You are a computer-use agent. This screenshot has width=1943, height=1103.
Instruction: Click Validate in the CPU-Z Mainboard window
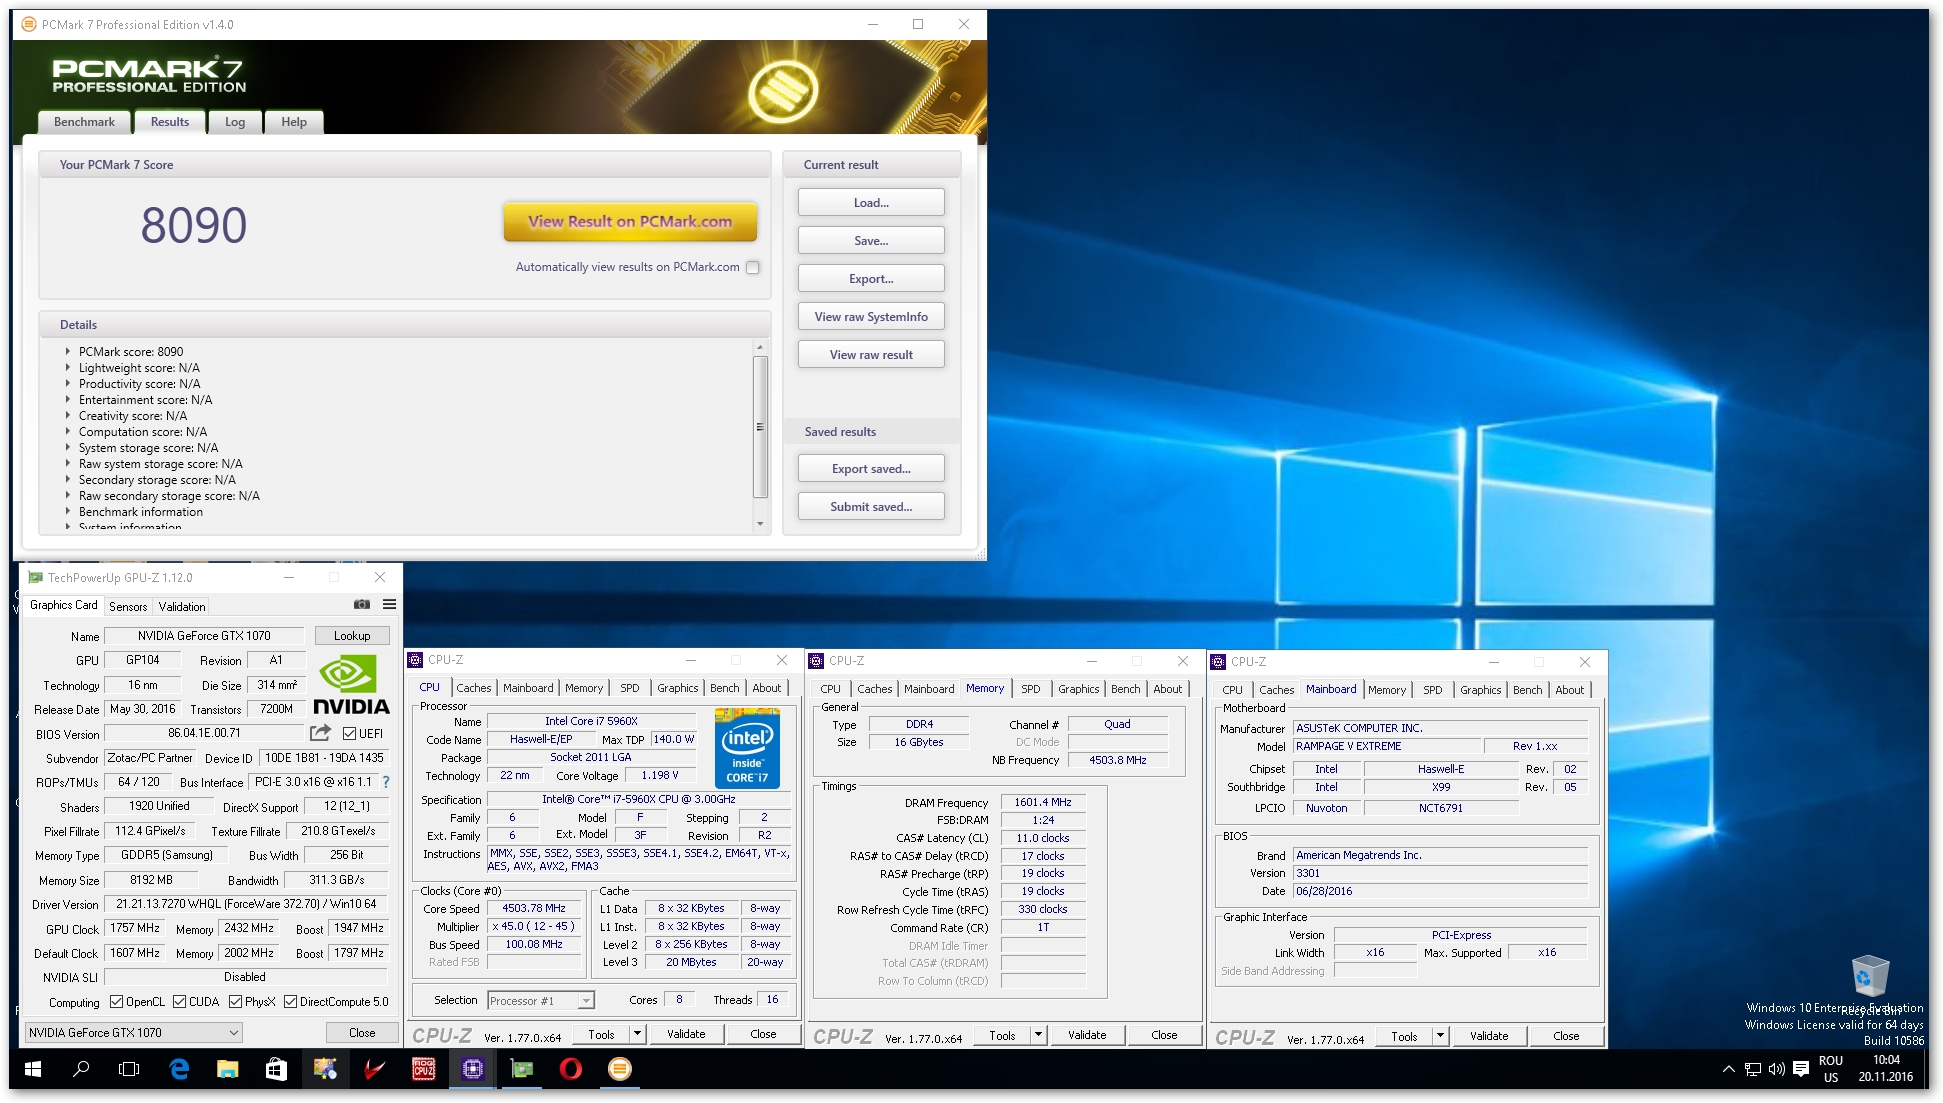click(x=1489, y=1036)
